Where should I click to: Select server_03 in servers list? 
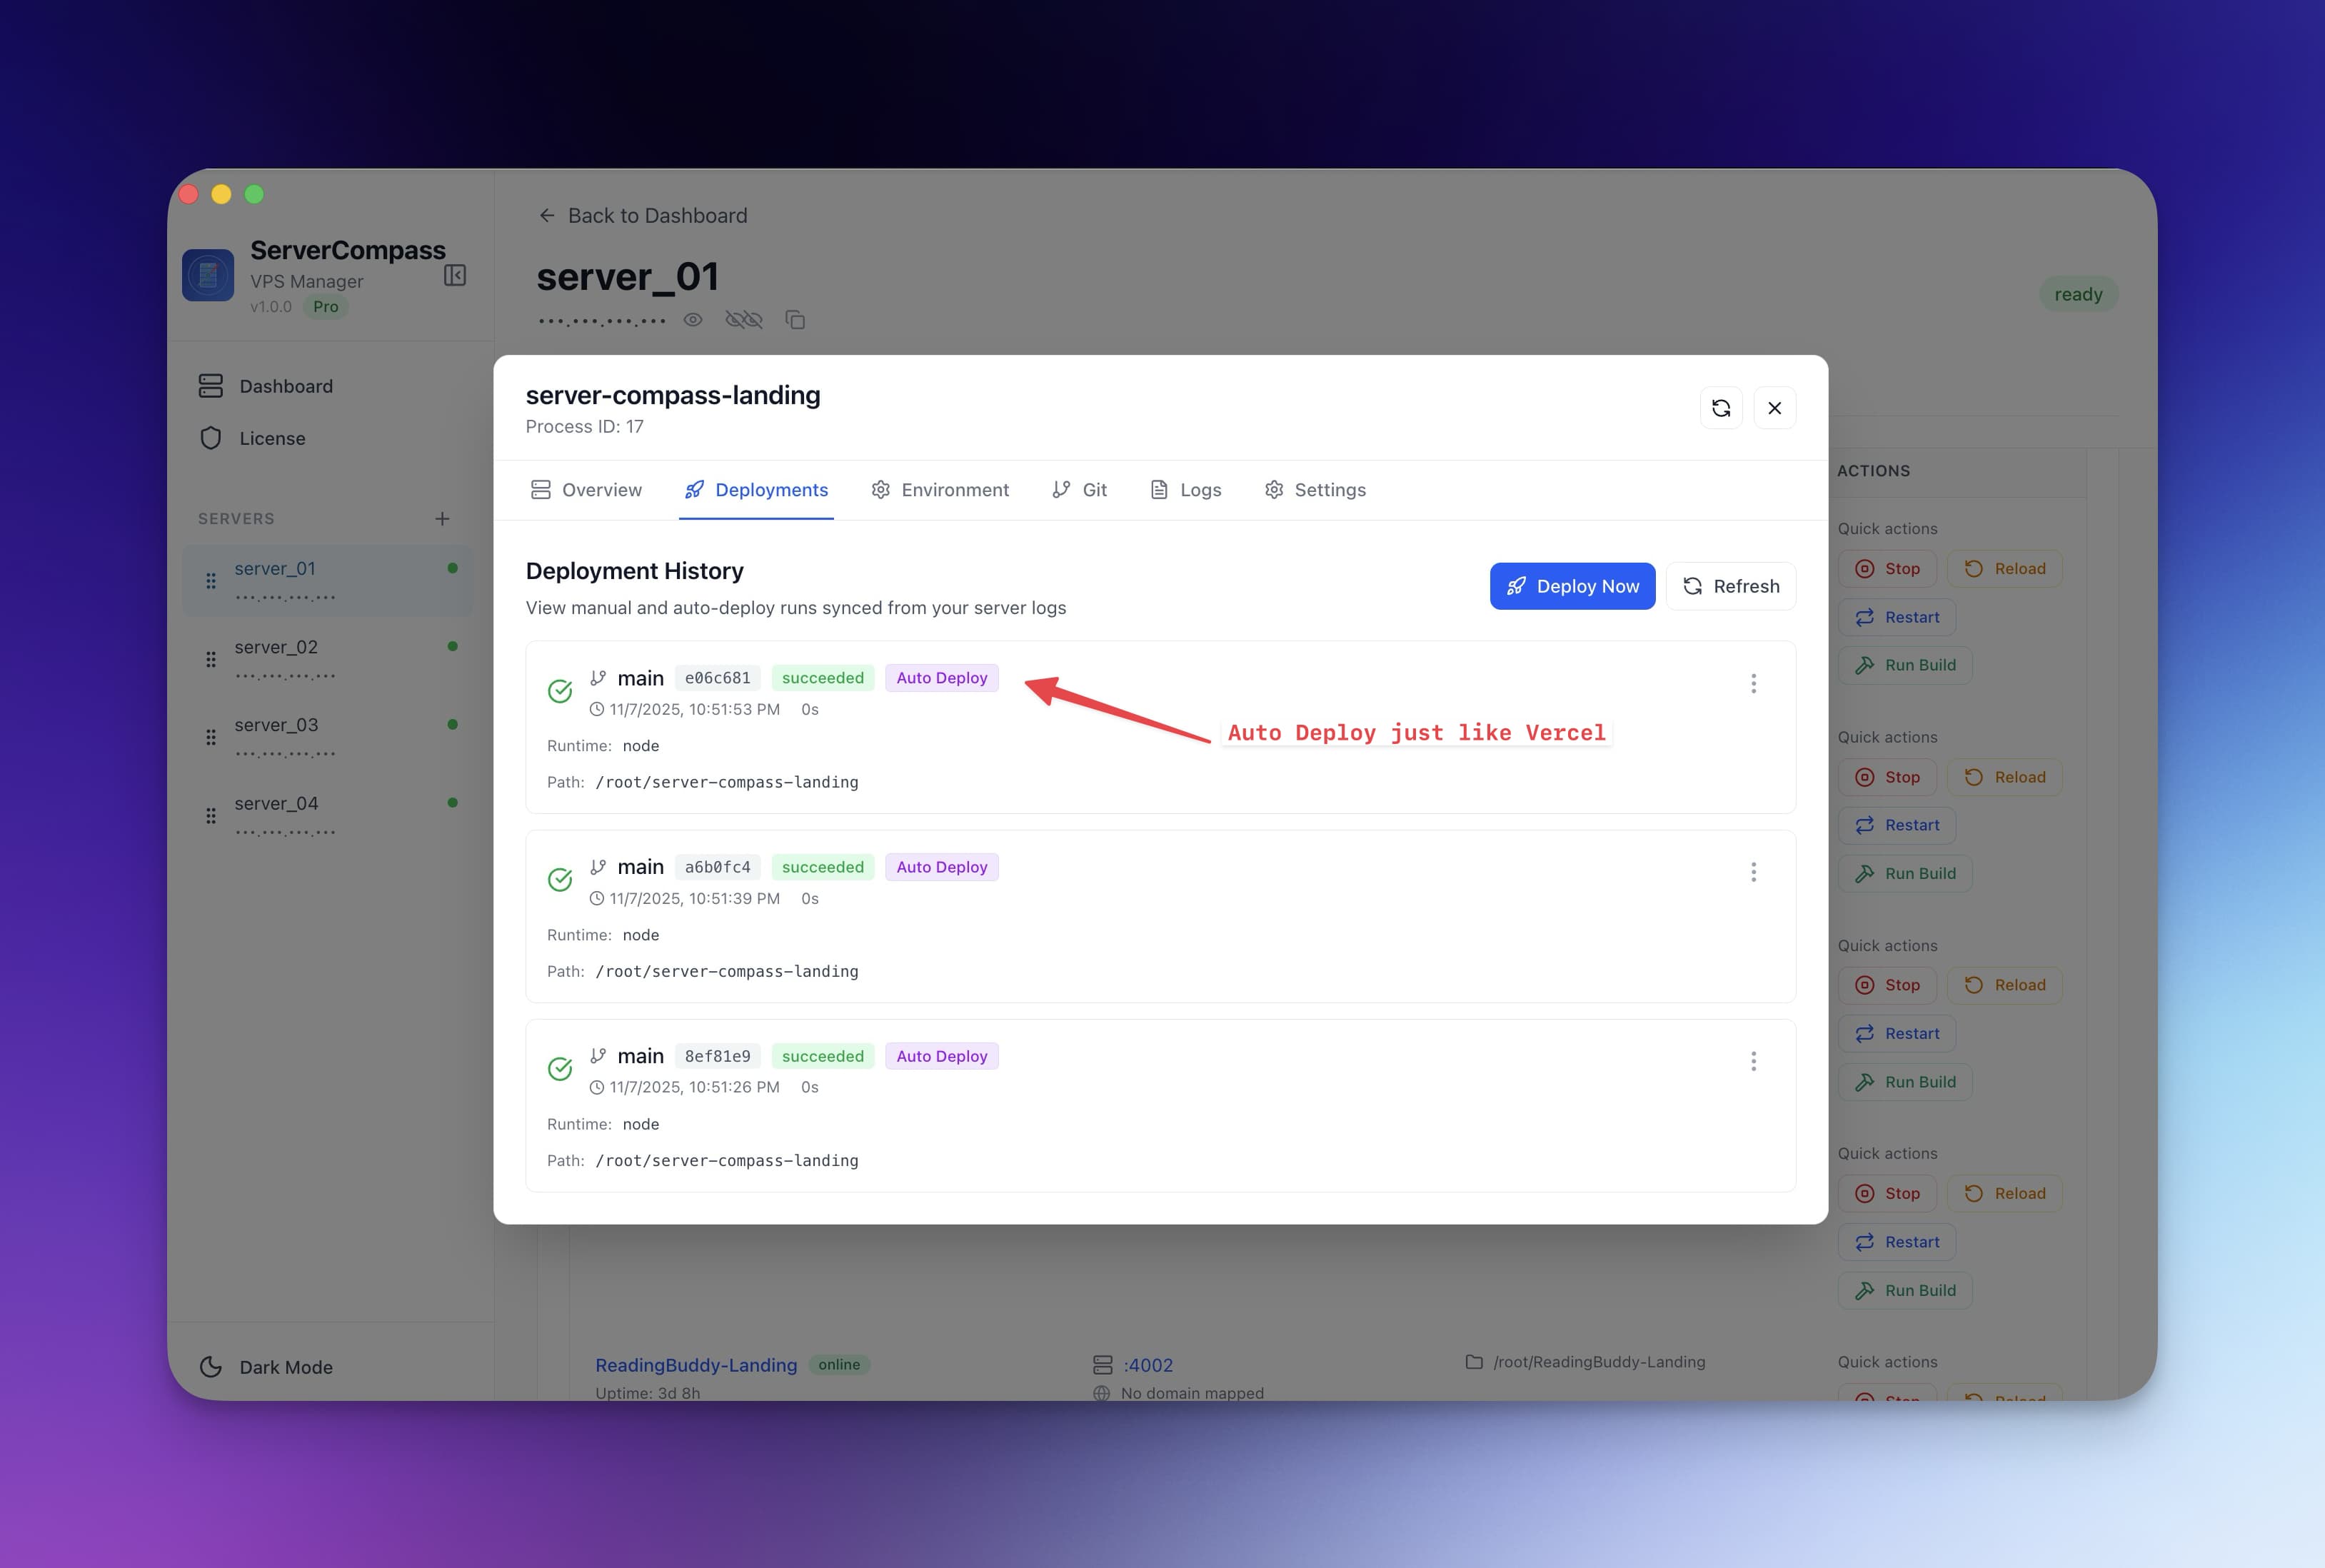pos(276,725)
